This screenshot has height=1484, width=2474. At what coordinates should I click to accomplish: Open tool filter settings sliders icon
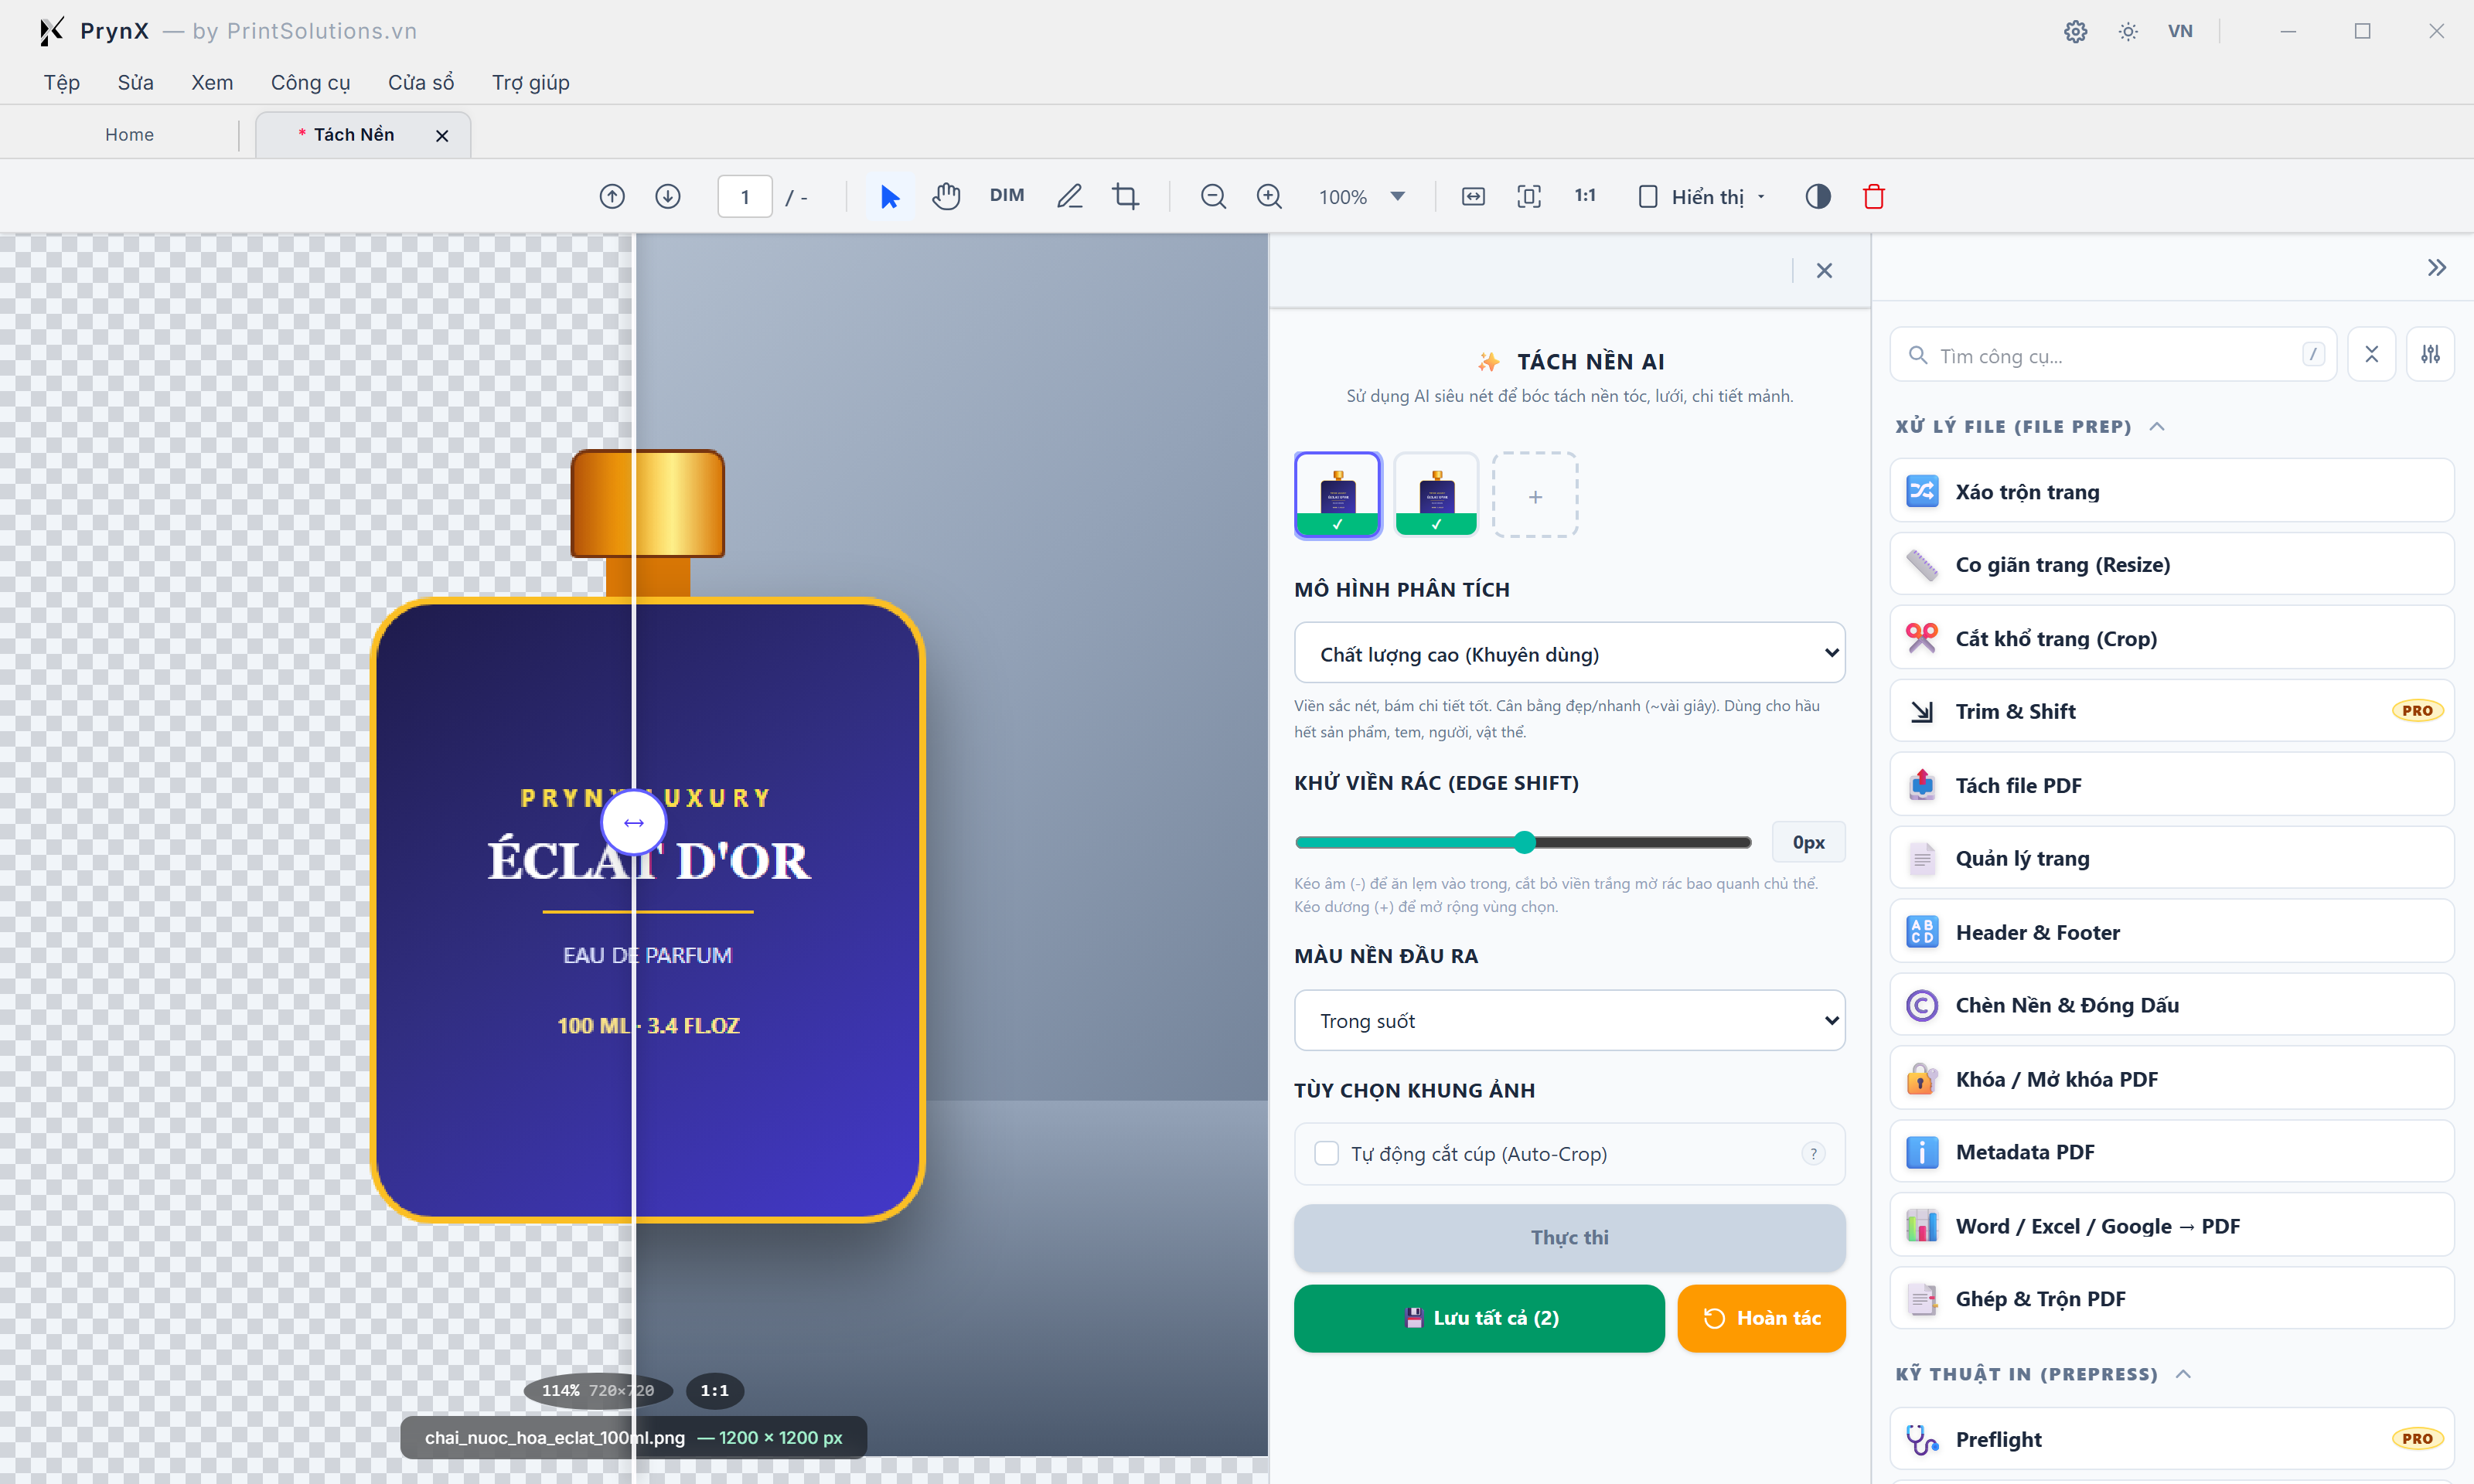click(x=2430, y=354)
